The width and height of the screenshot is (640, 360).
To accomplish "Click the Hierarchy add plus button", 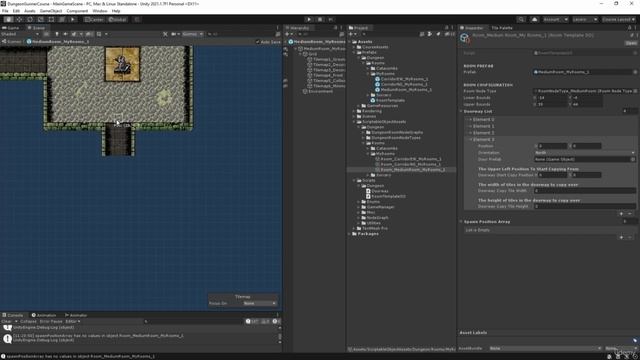I will pyautogui.click(x=287, y=34).
